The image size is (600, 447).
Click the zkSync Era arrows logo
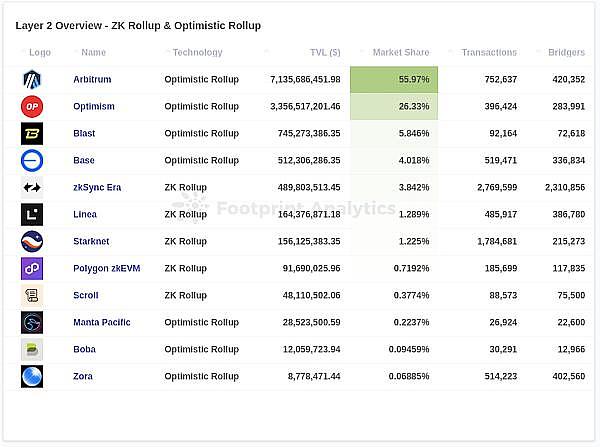coord(32,187)
